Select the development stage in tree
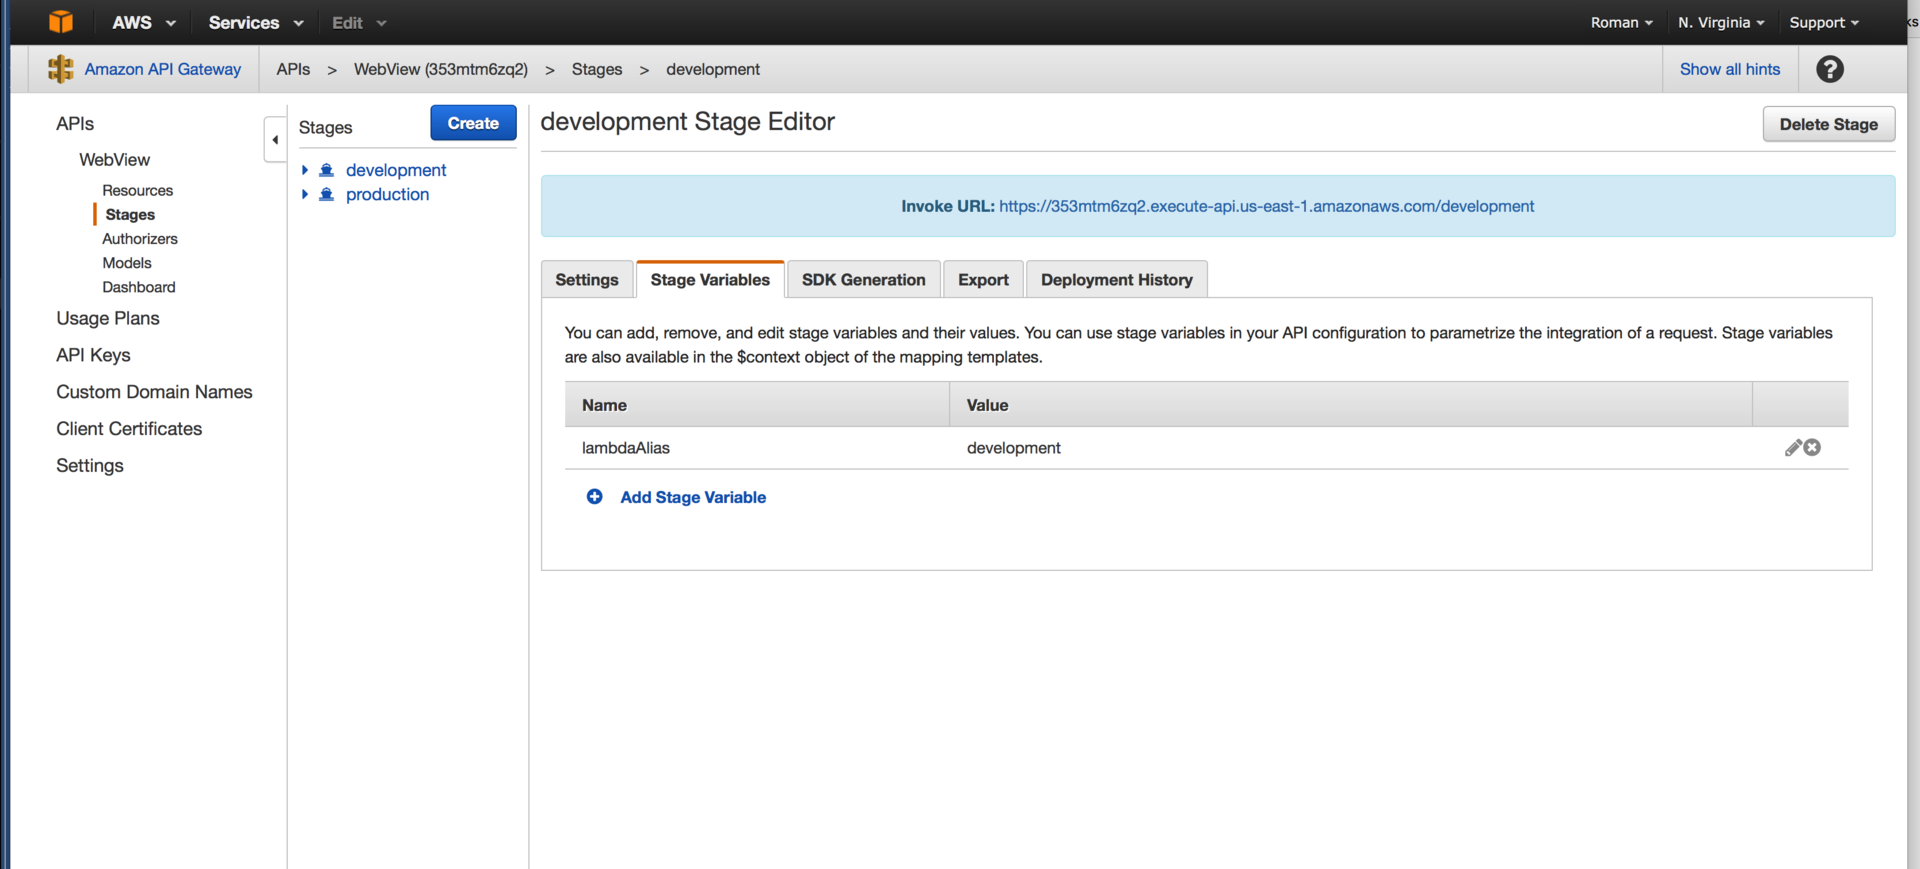Screen dimensions: 1920x869 pos(396,170)
